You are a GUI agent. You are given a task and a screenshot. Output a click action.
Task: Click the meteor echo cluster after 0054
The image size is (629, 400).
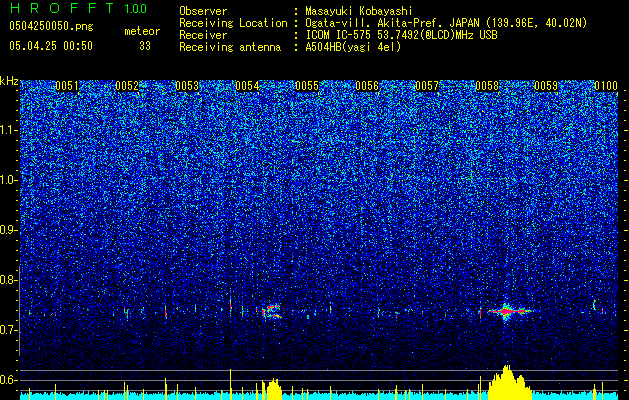tap(271, 311)
